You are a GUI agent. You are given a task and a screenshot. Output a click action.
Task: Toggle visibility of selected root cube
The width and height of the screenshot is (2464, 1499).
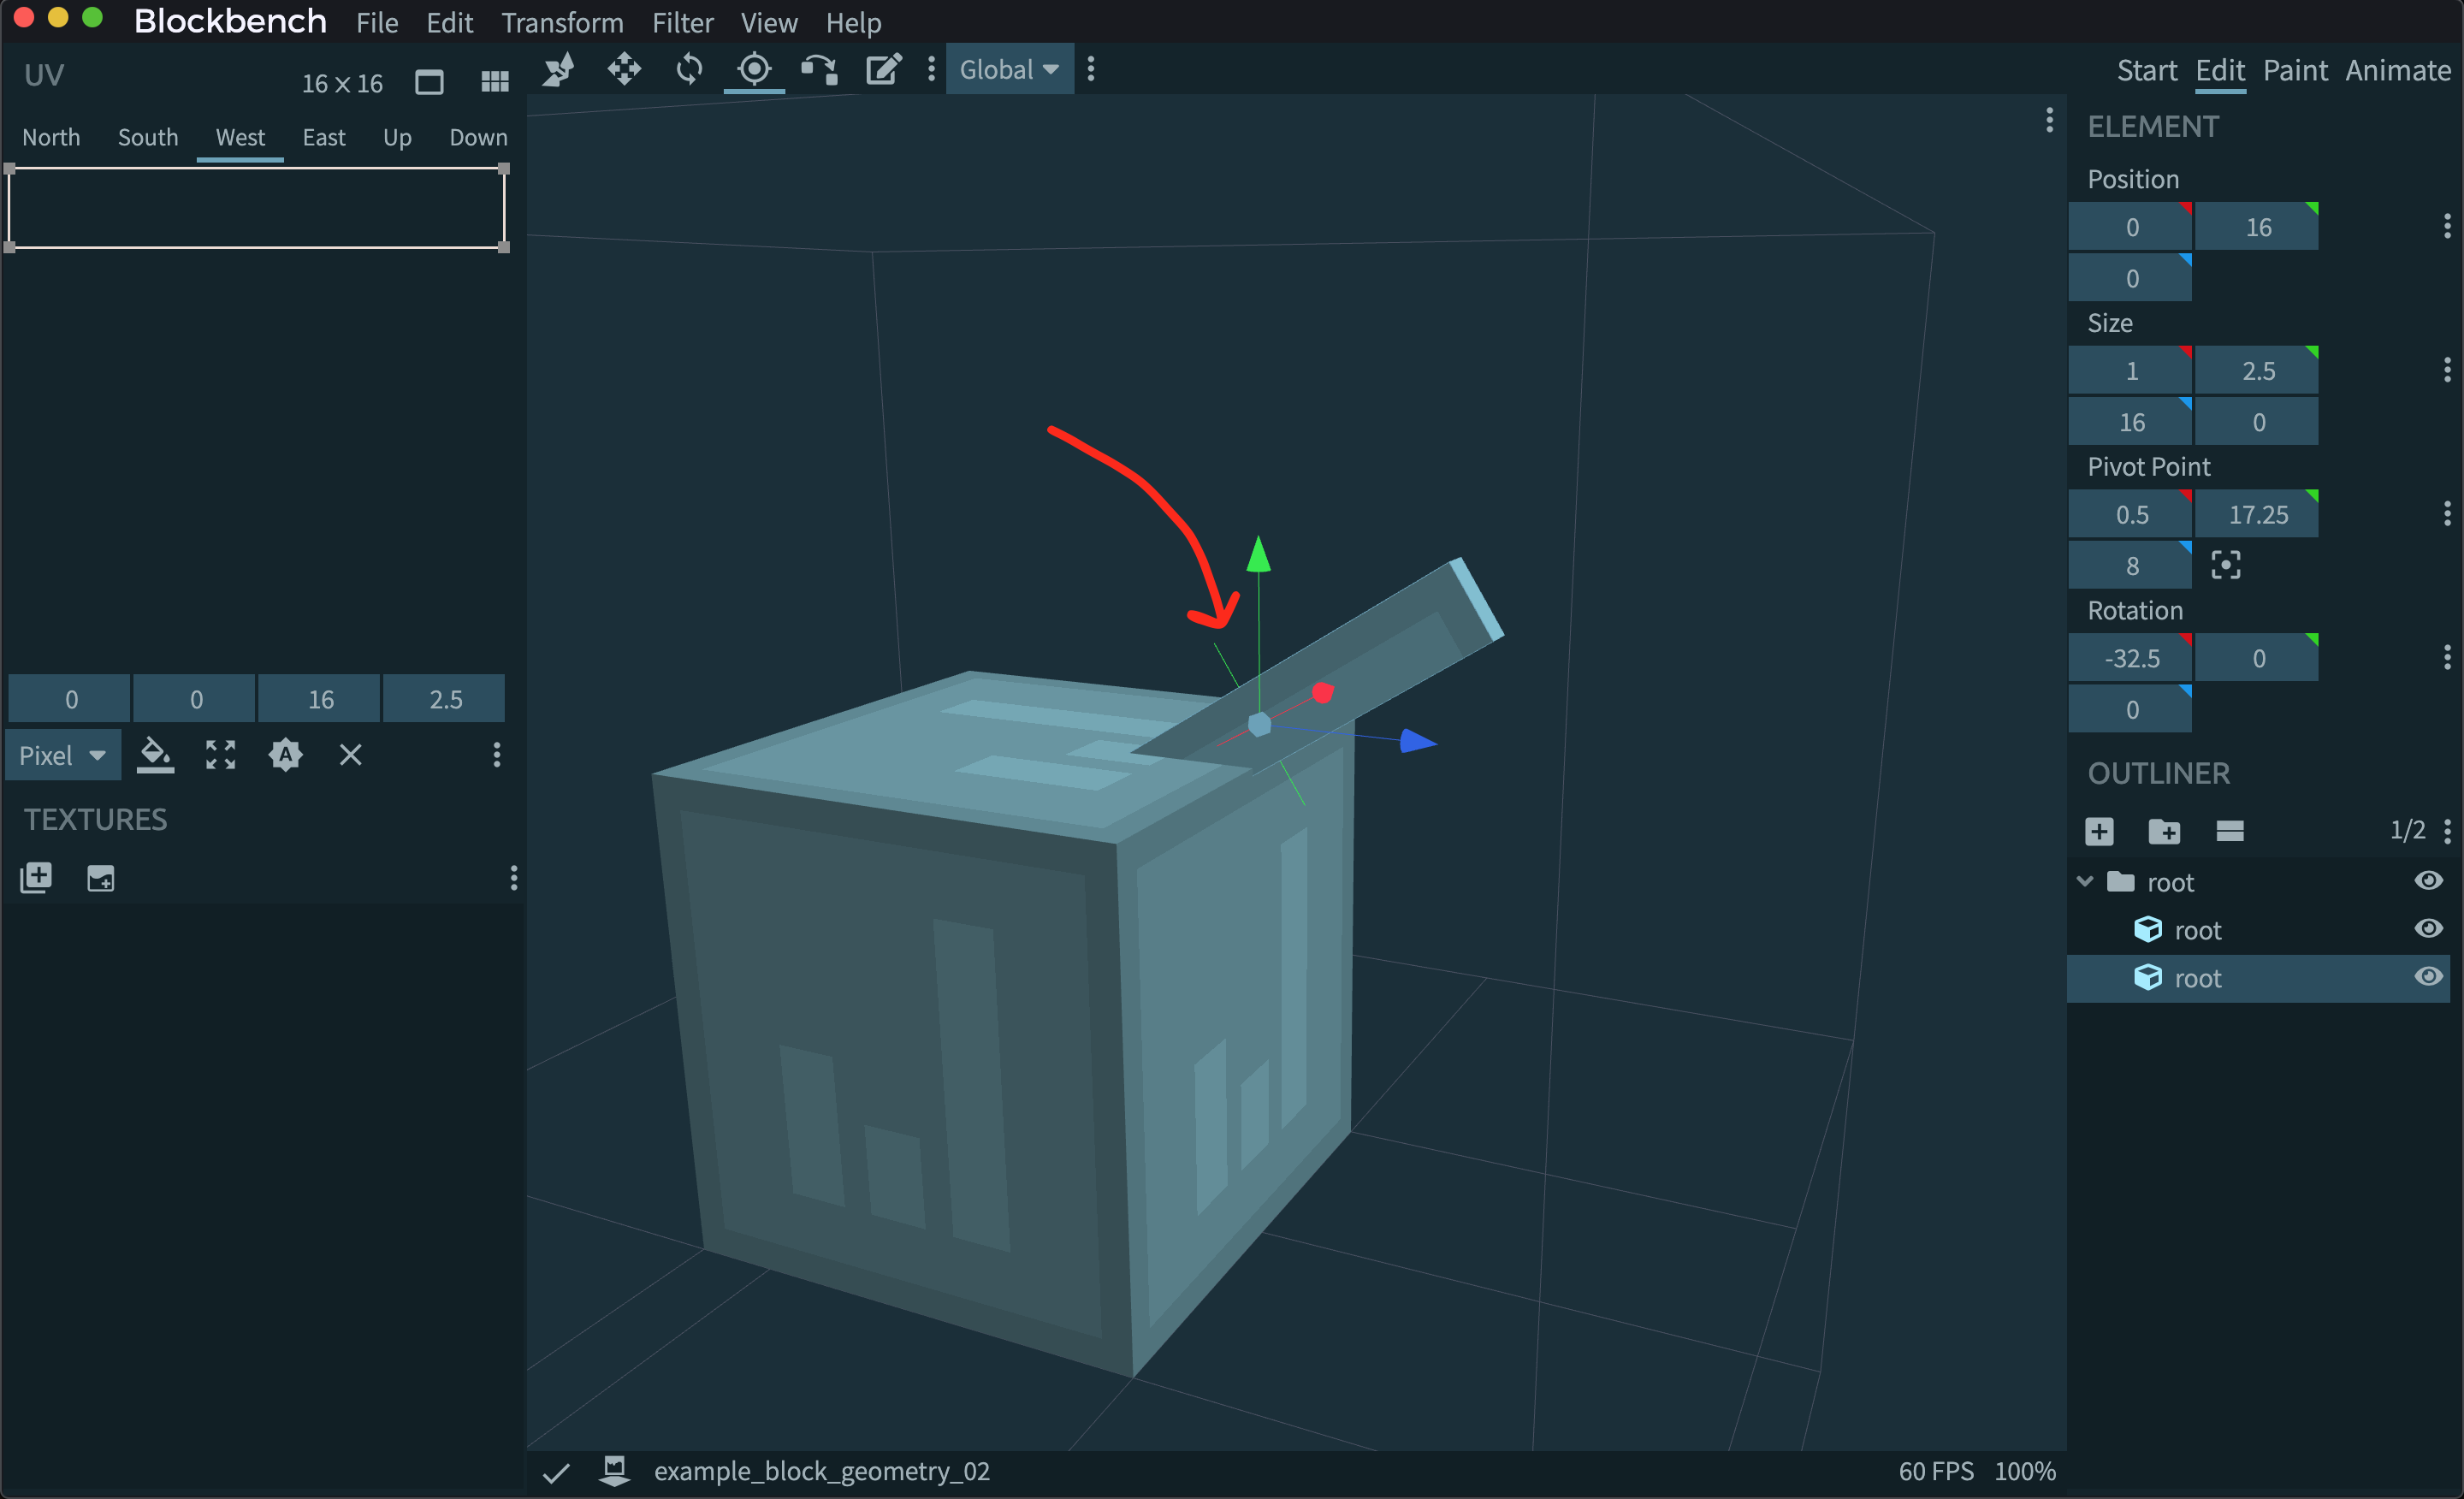(x=2428, y=977)
